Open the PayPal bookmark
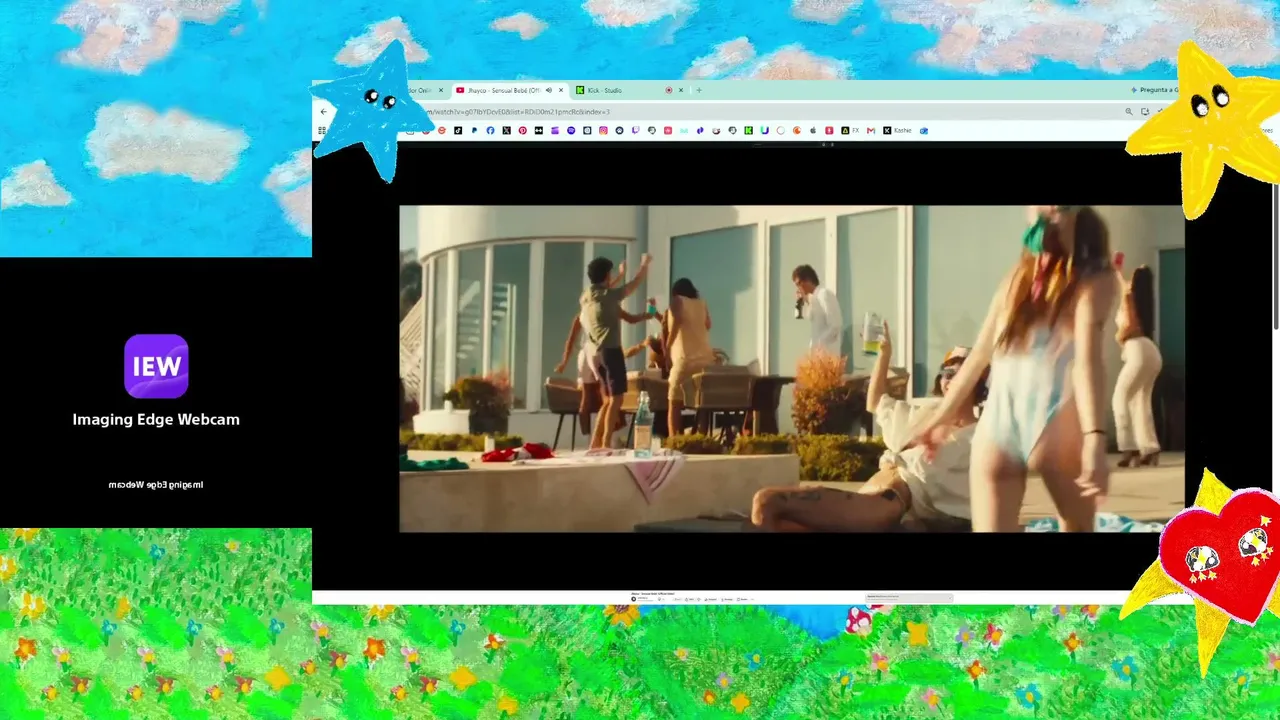This screenshot has height=720, width=1280. click(474, 130)
